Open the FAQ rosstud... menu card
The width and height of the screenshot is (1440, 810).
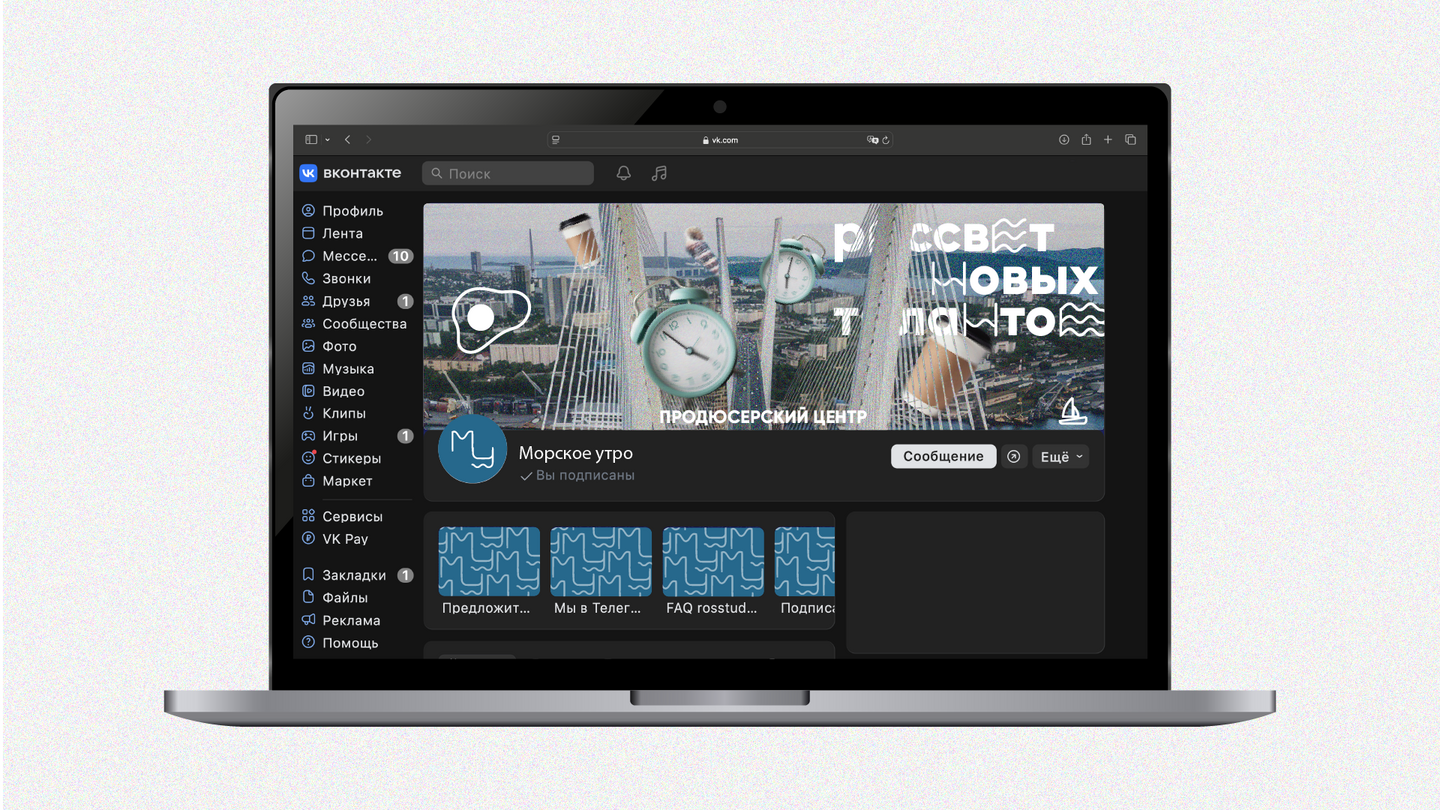713,570
